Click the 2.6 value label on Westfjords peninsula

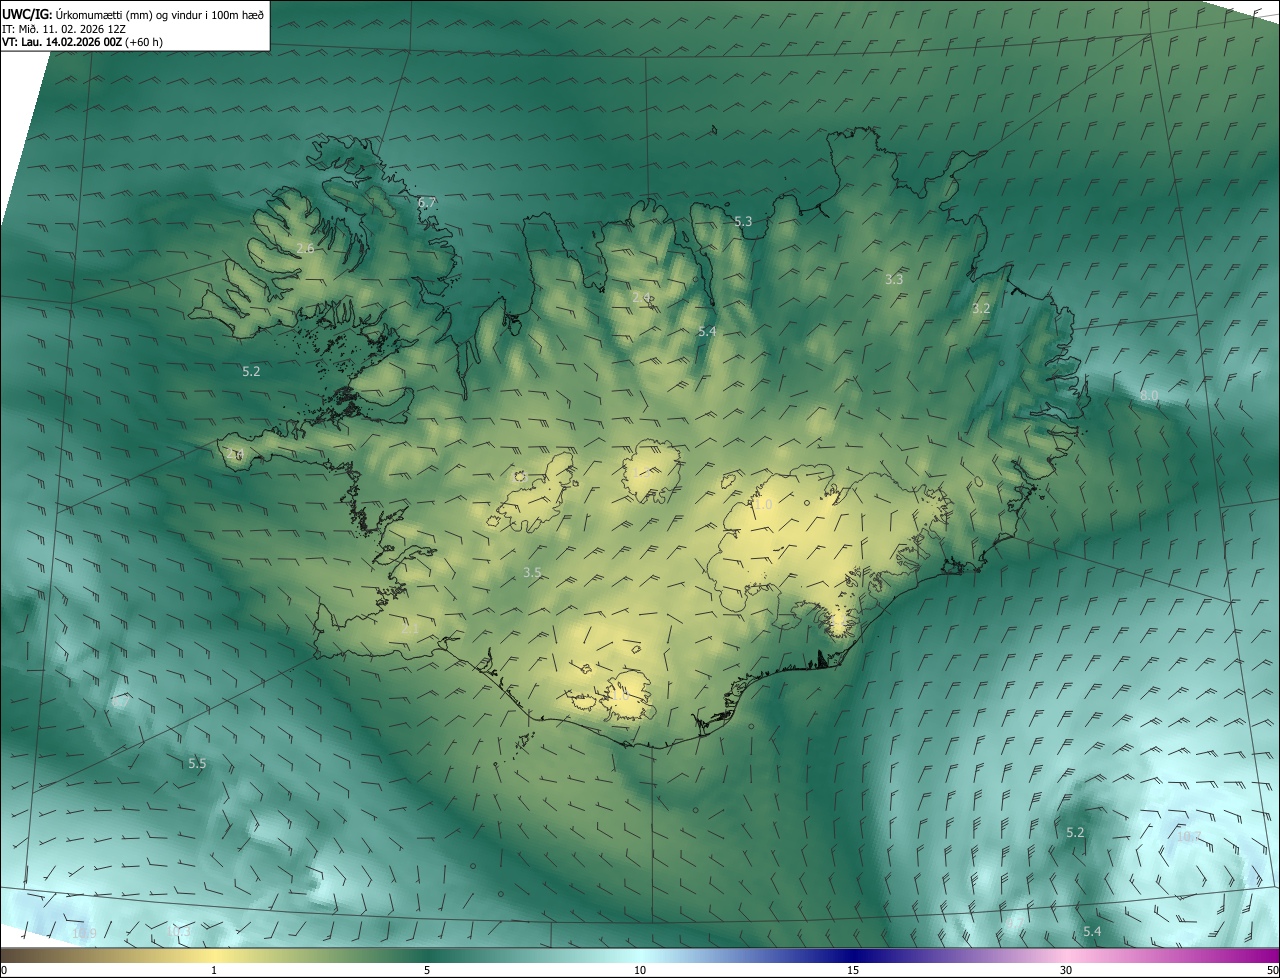306,248
